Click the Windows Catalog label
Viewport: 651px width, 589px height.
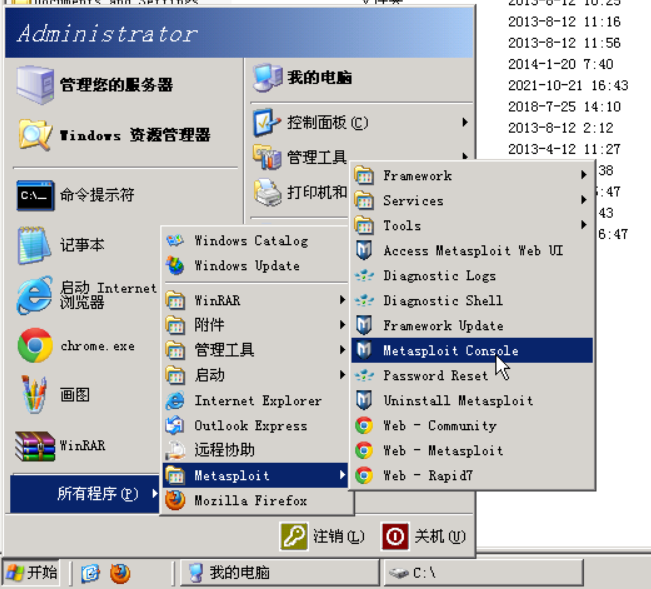251,241
